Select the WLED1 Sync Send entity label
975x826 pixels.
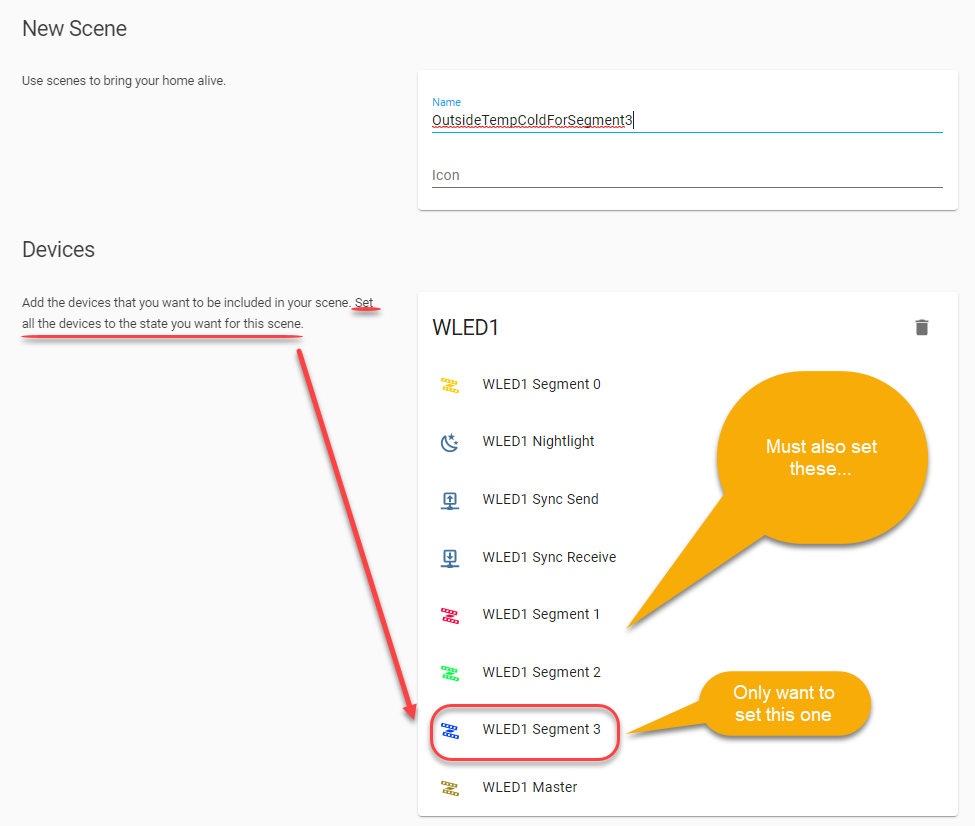point(539,499)
